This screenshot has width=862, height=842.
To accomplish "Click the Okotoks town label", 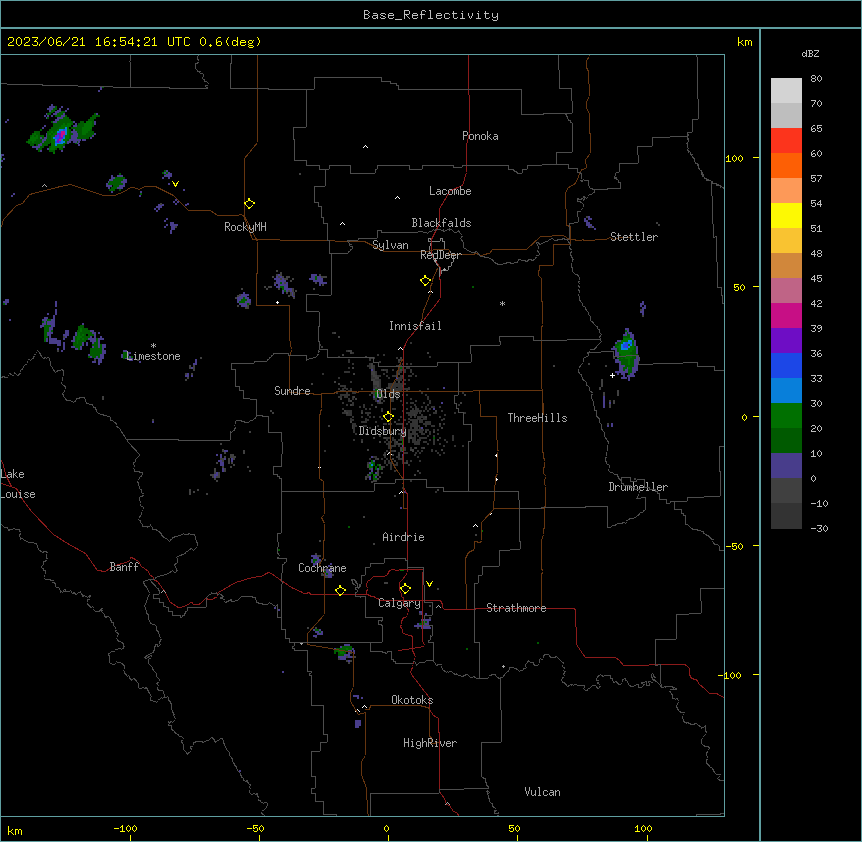I will pos(412,700).
